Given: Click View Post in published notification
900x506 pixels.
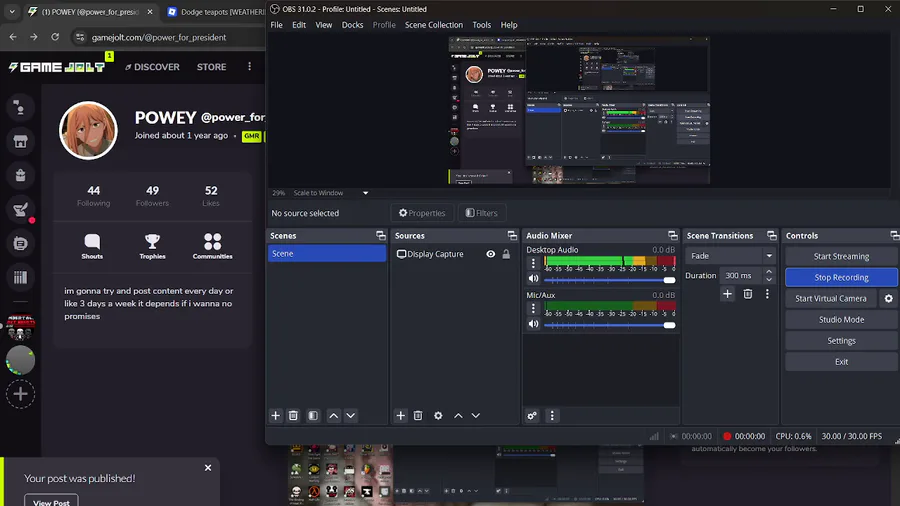Looking at the screenshot, I should pos(51,501).
